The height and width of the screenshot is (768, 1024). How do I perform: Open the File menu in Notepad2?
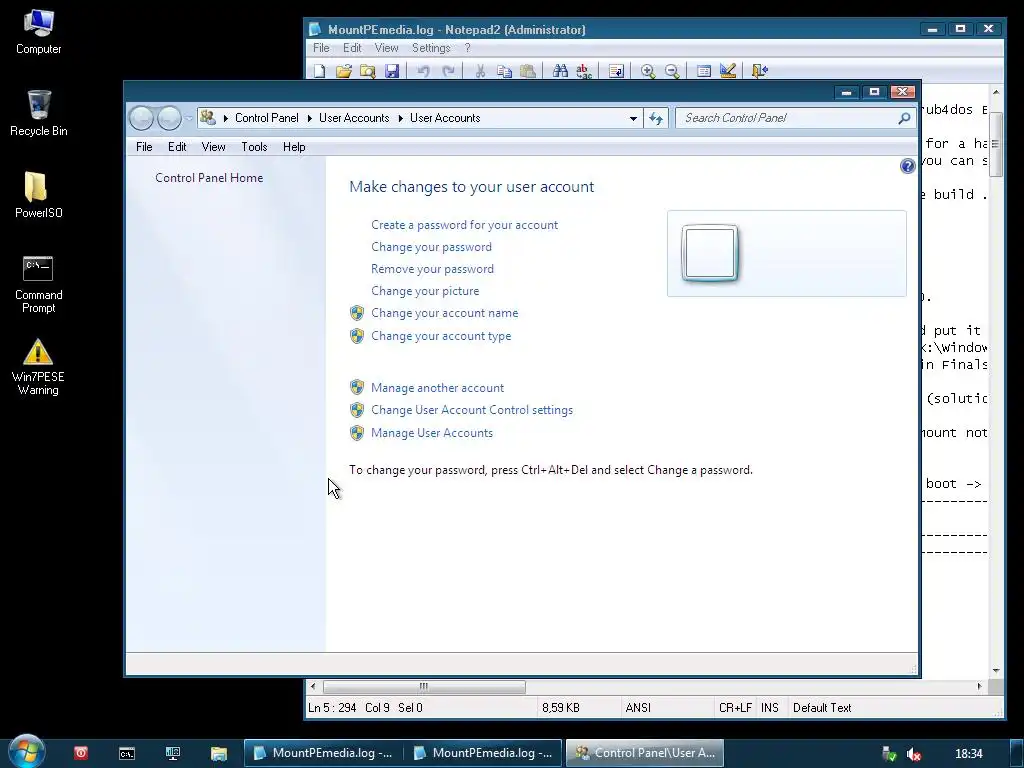321,48
